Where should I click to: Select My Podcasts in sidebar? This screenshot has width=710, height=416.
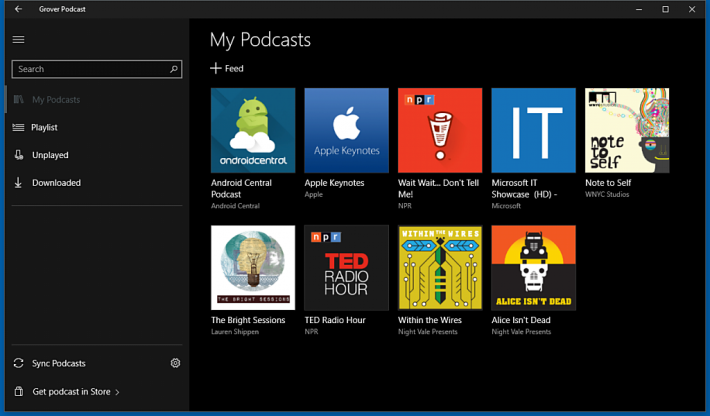pyautogui.click(x=56, y=100)
